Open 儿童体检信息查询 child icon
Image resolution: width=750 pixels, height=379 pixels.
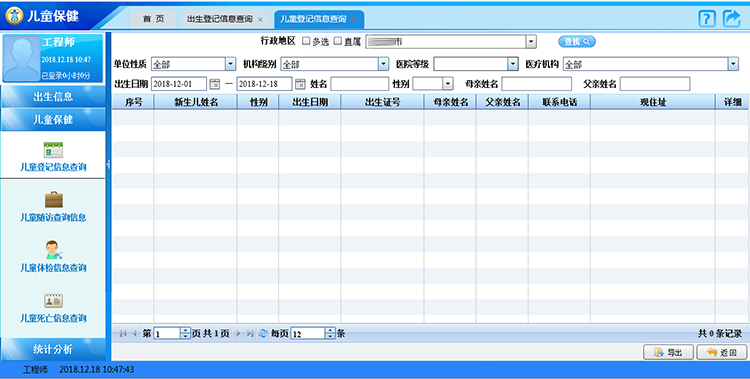(x=54, y=250)
